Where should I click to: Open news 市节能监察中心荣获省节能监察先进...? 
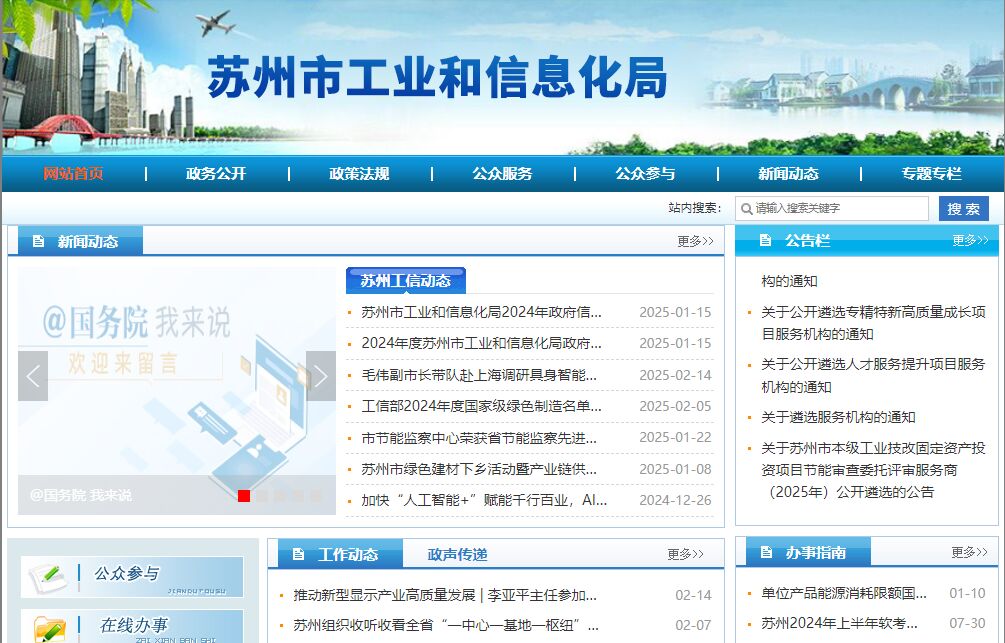click(x=479, y=438)
